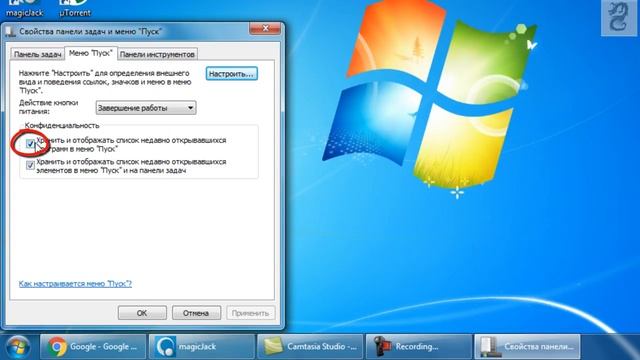Click the Применить button
This screenshot has height=360, width=640.
click(x=250, y=313)
